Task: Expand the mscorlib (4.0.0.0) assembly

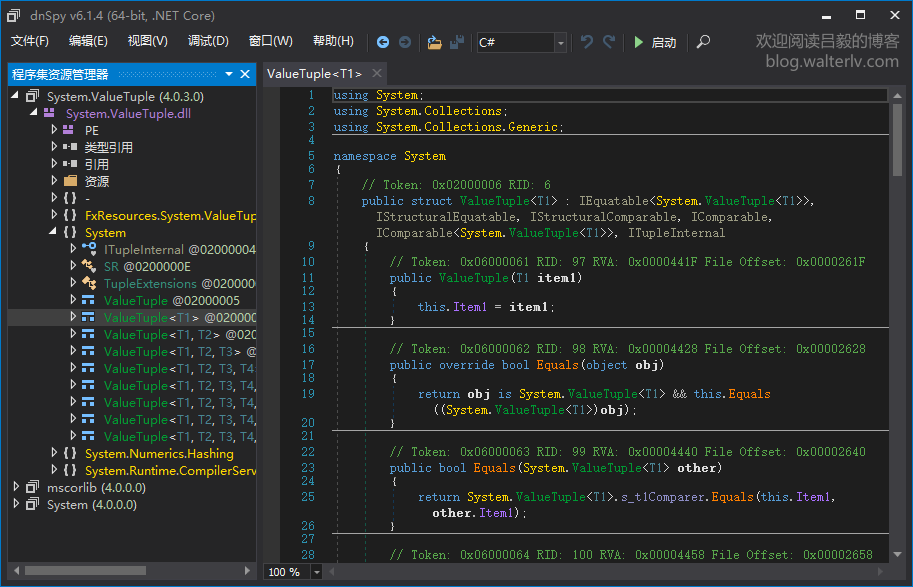Action: (16, 486)
